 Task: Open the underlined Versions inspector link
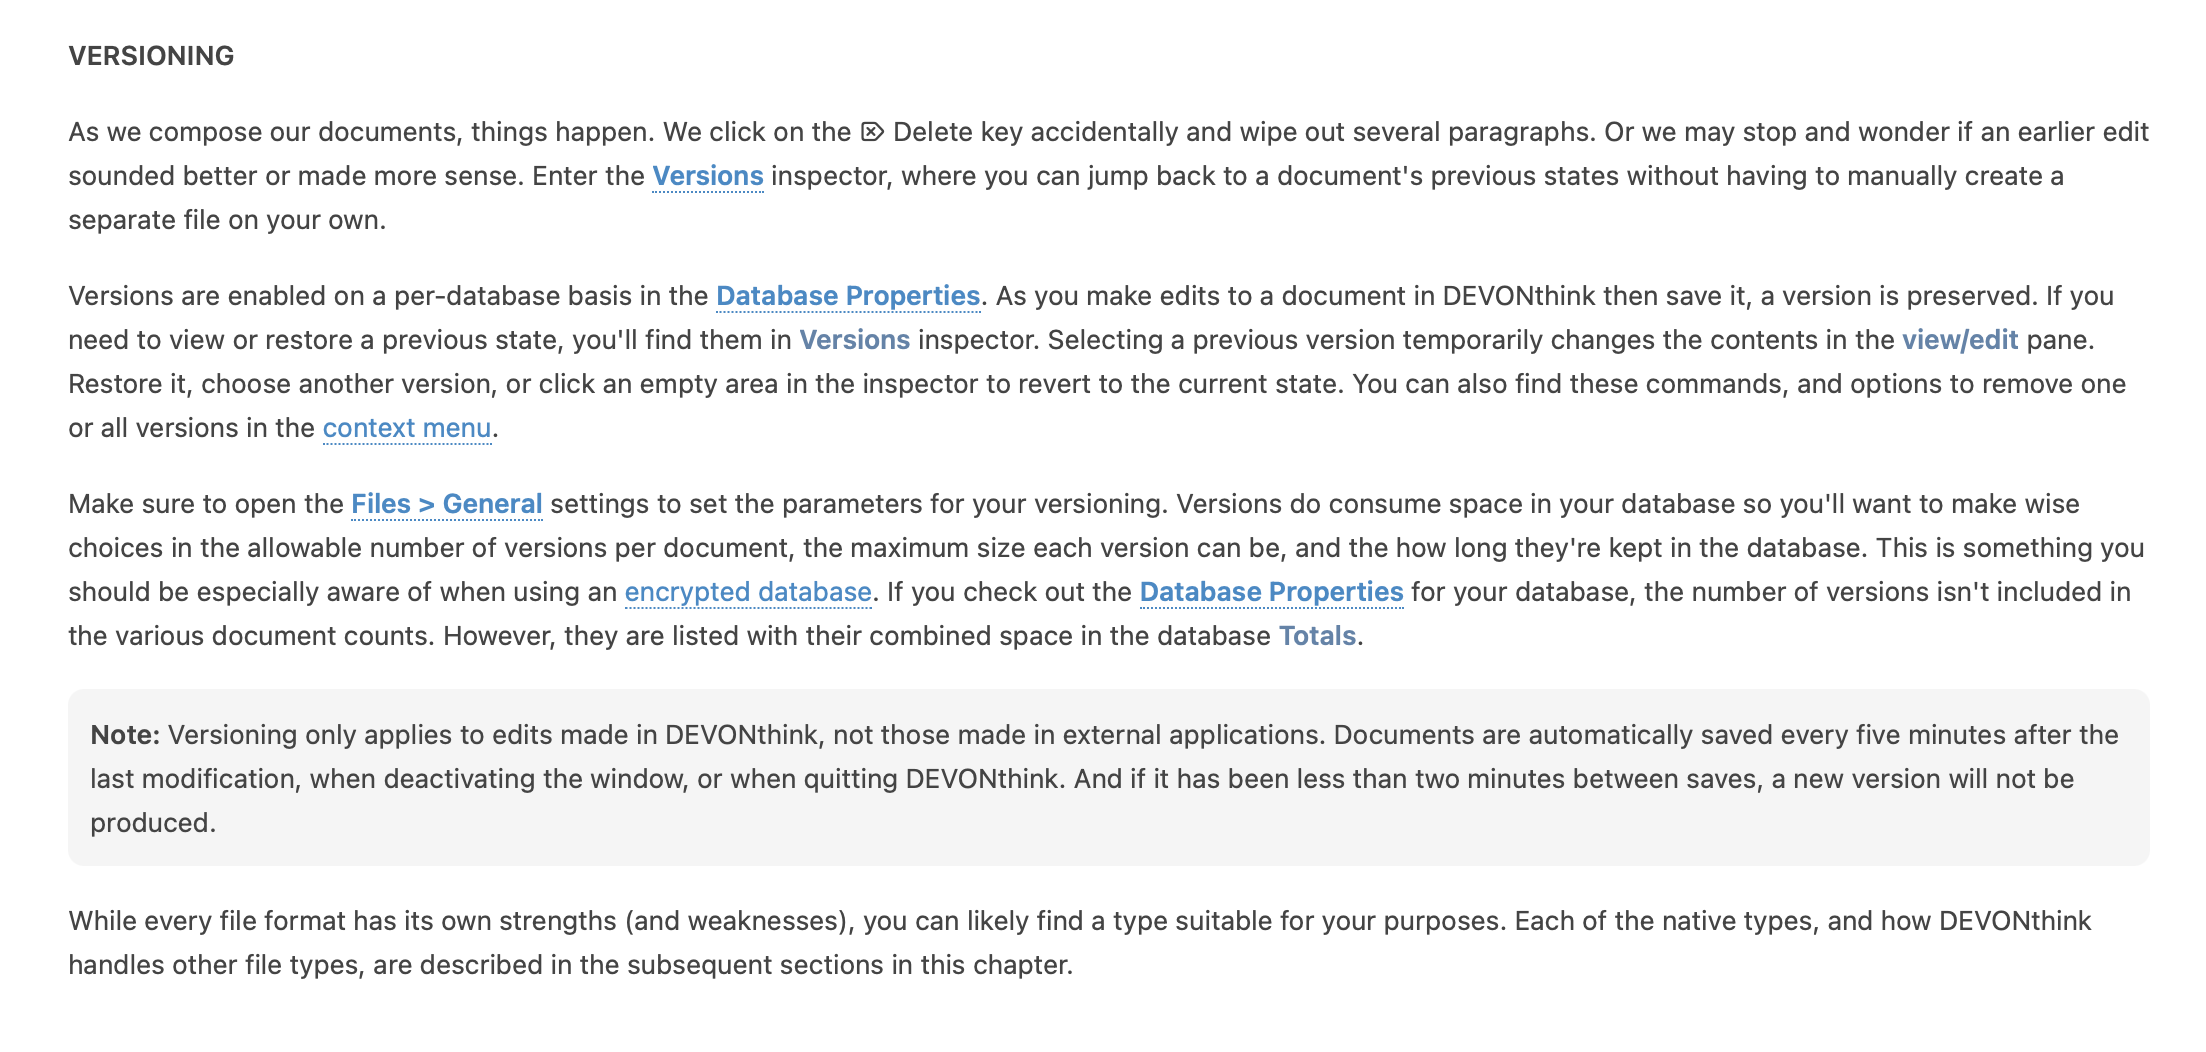pos(707,176)
